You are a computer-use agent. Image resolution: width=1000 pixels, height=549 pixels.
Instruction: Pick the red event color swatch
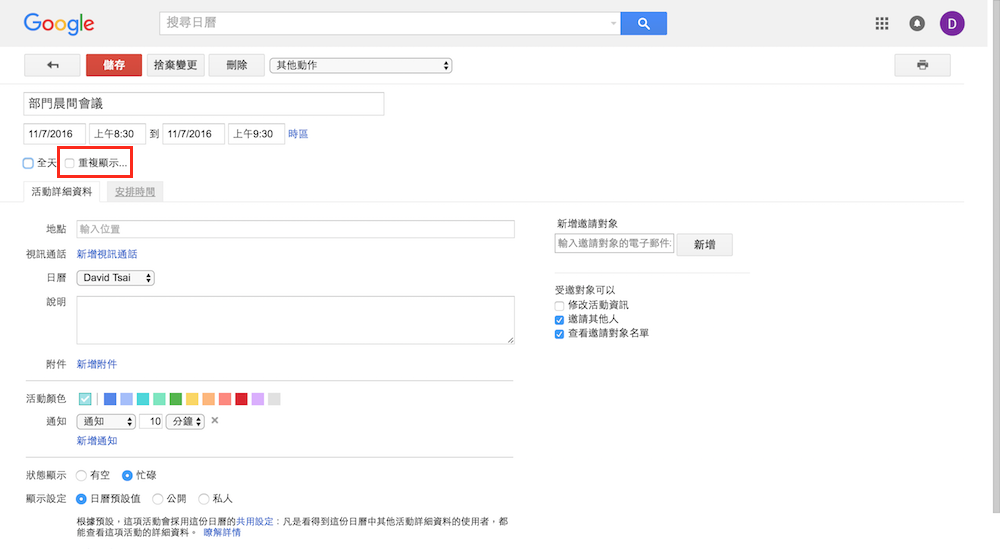[x=241, y=399]
